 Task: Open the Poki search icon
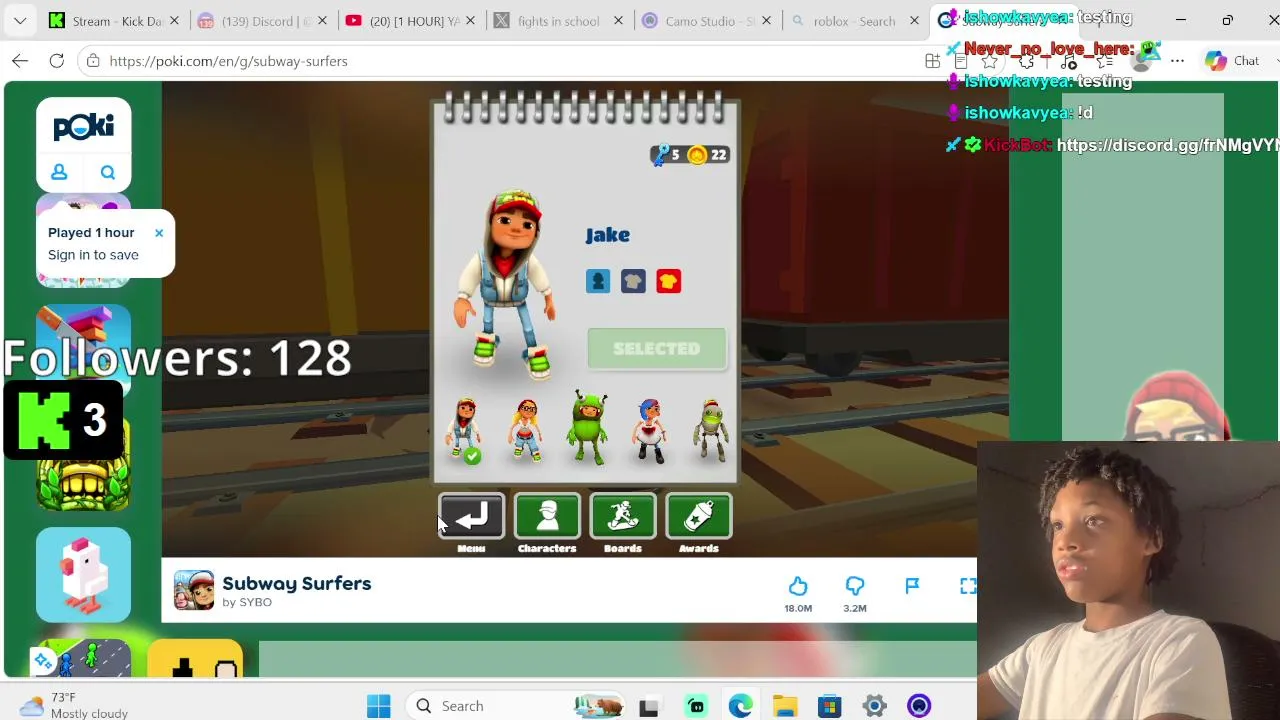[x=108, y=173]
